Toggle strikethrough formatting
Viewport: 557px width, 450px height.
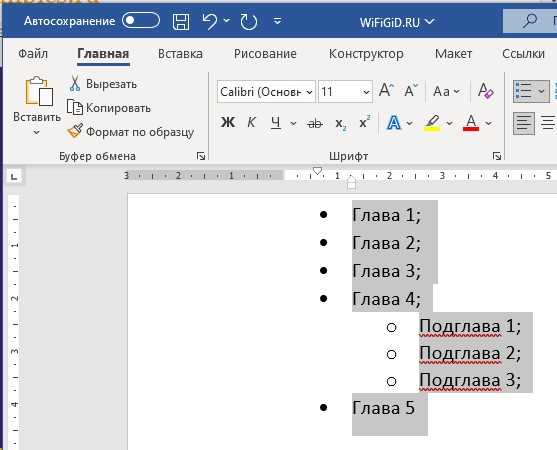click(315, 124)
